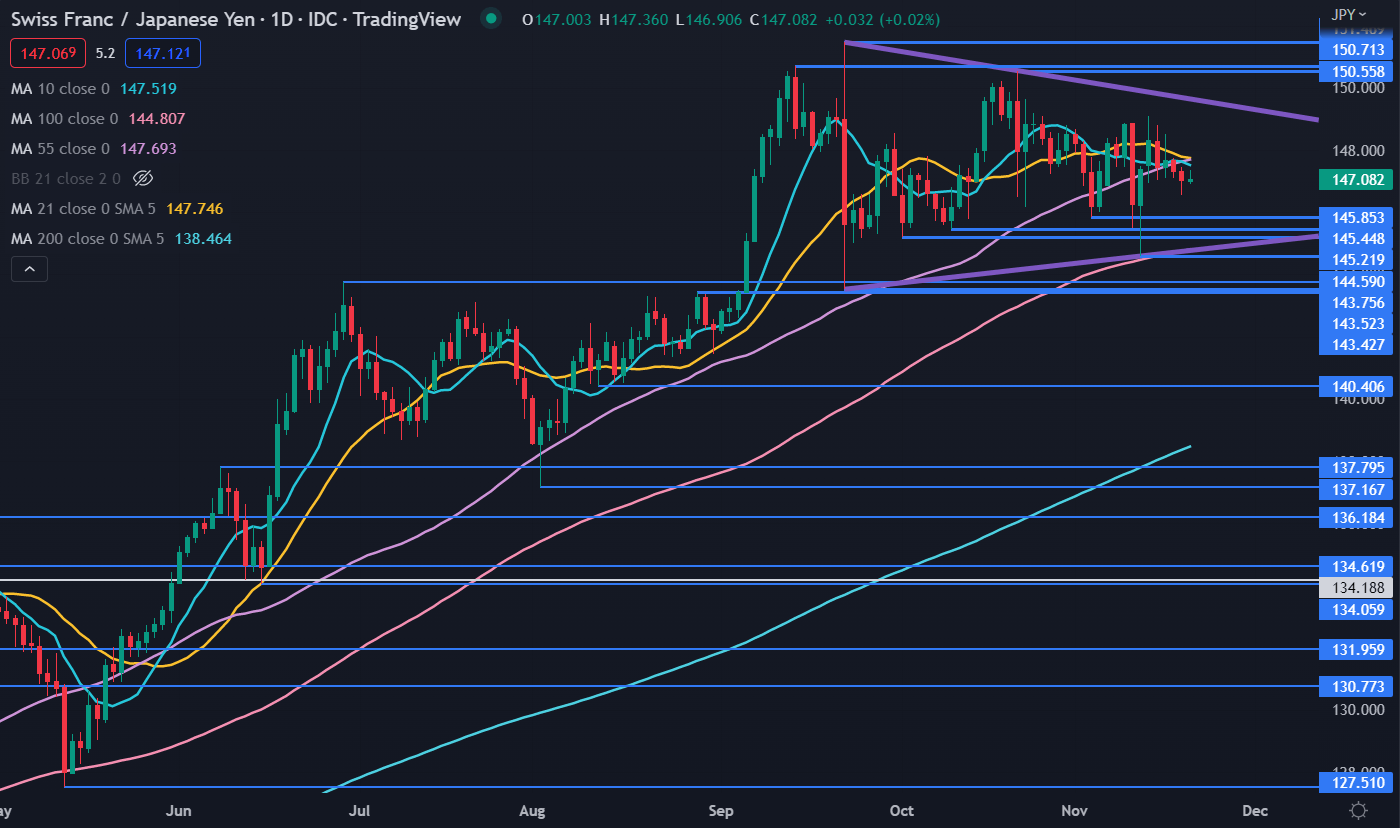This screenshot has width=1400, height=828.
Task: Click the 130.773 price label
Action: tap(1358, 686)
